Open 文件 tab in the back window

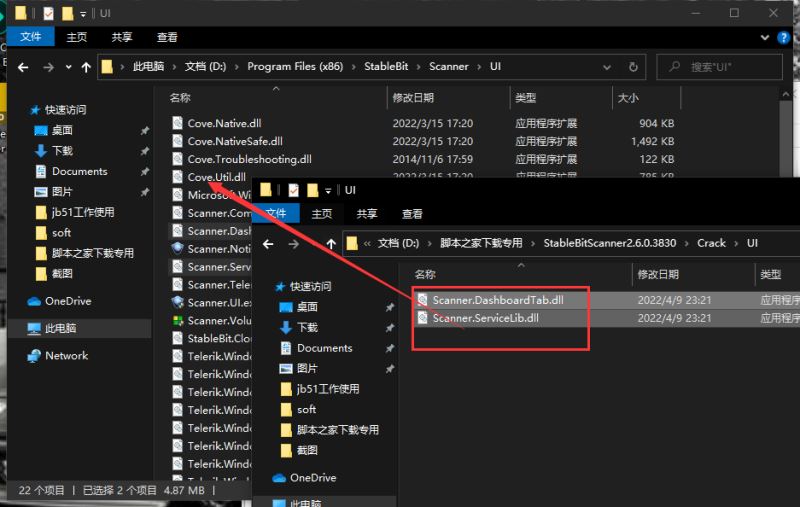tap(31, 37)
